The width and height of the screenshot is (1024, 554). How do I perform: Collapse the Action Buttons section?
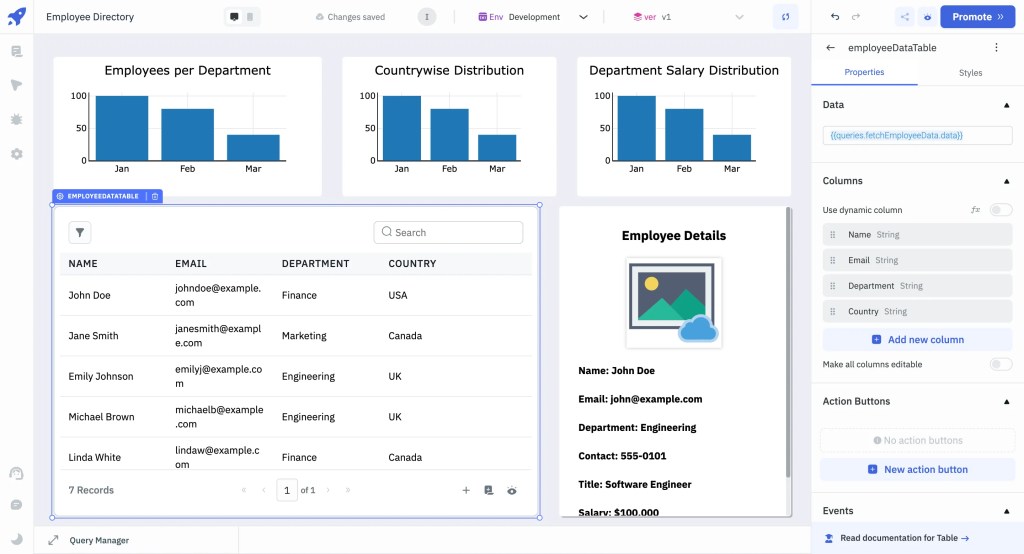(x=1006, y=402)
